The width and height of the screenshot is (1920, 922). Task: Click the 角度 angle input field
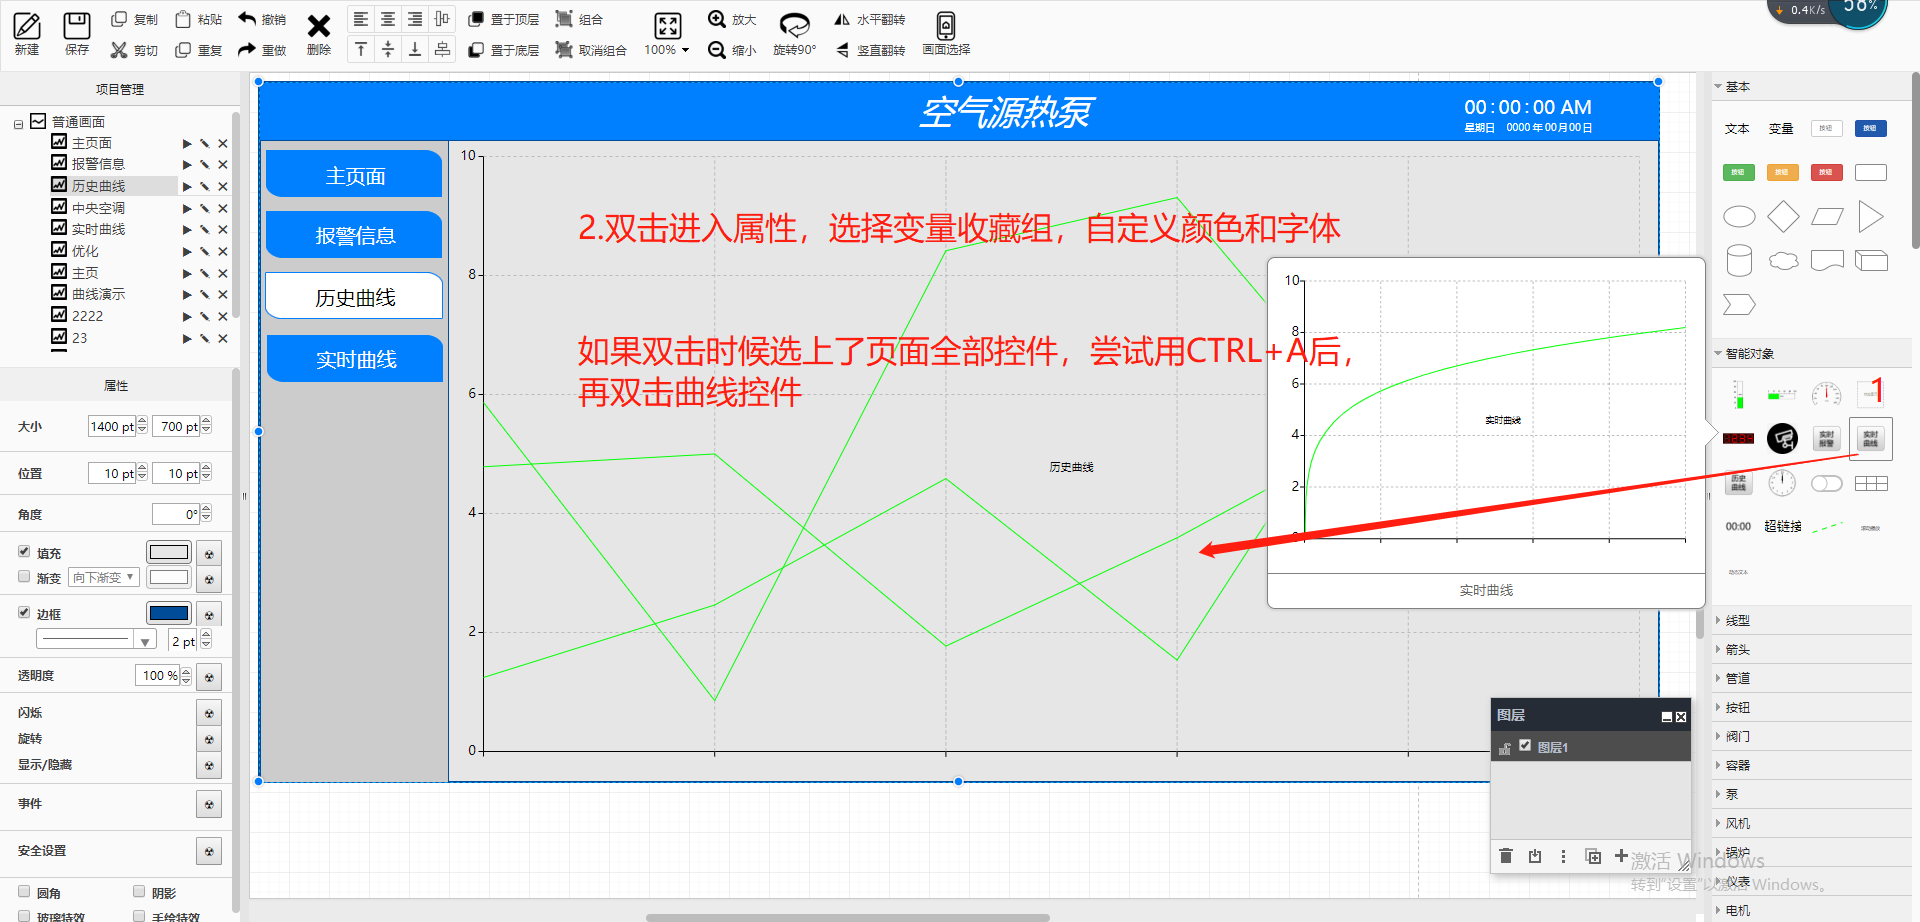pos(176,514)
